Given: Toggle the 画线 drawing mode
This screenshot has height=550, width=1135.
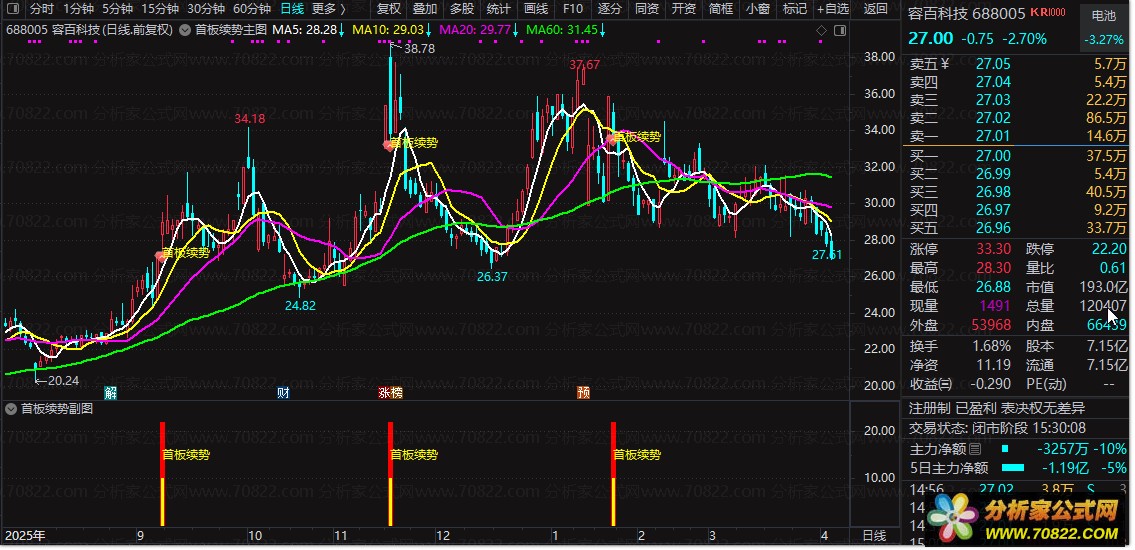Looking at the screenshot, I should pos(536,9).
